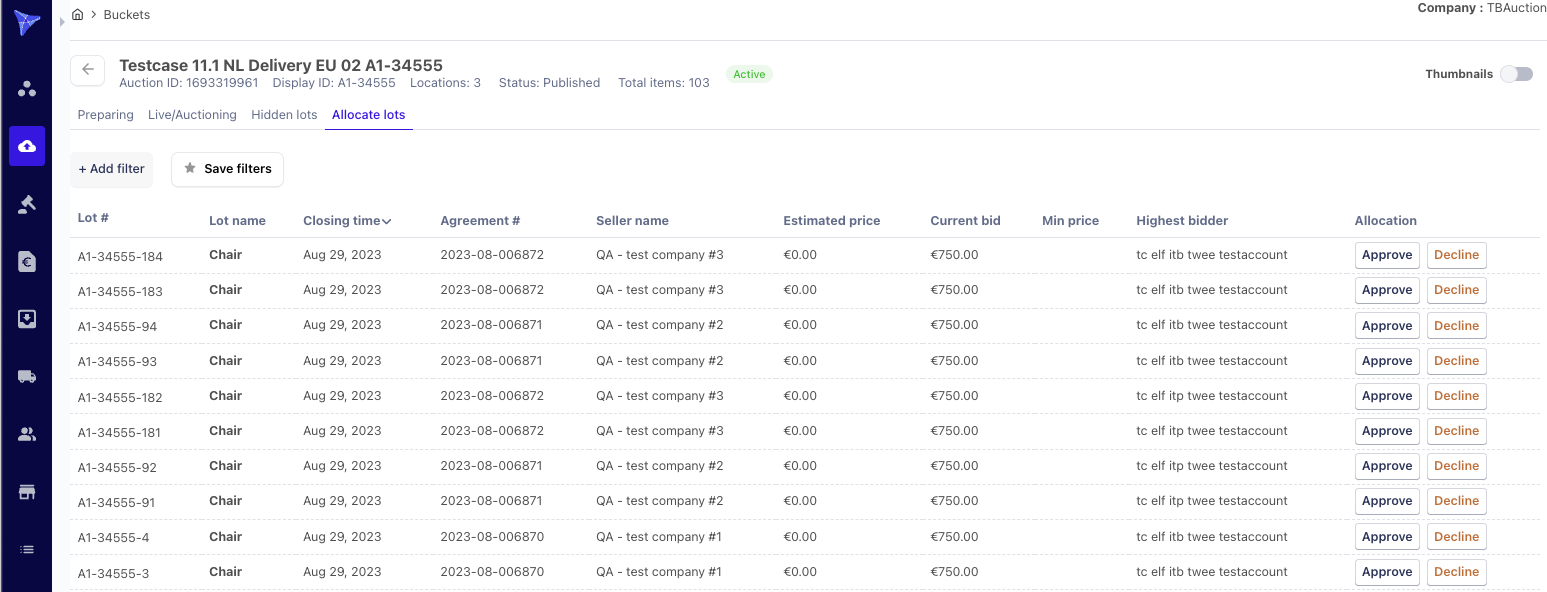This screenshot has height=592, width=1547.
Task: Switch to the Preparing tab
Action: 105,115
